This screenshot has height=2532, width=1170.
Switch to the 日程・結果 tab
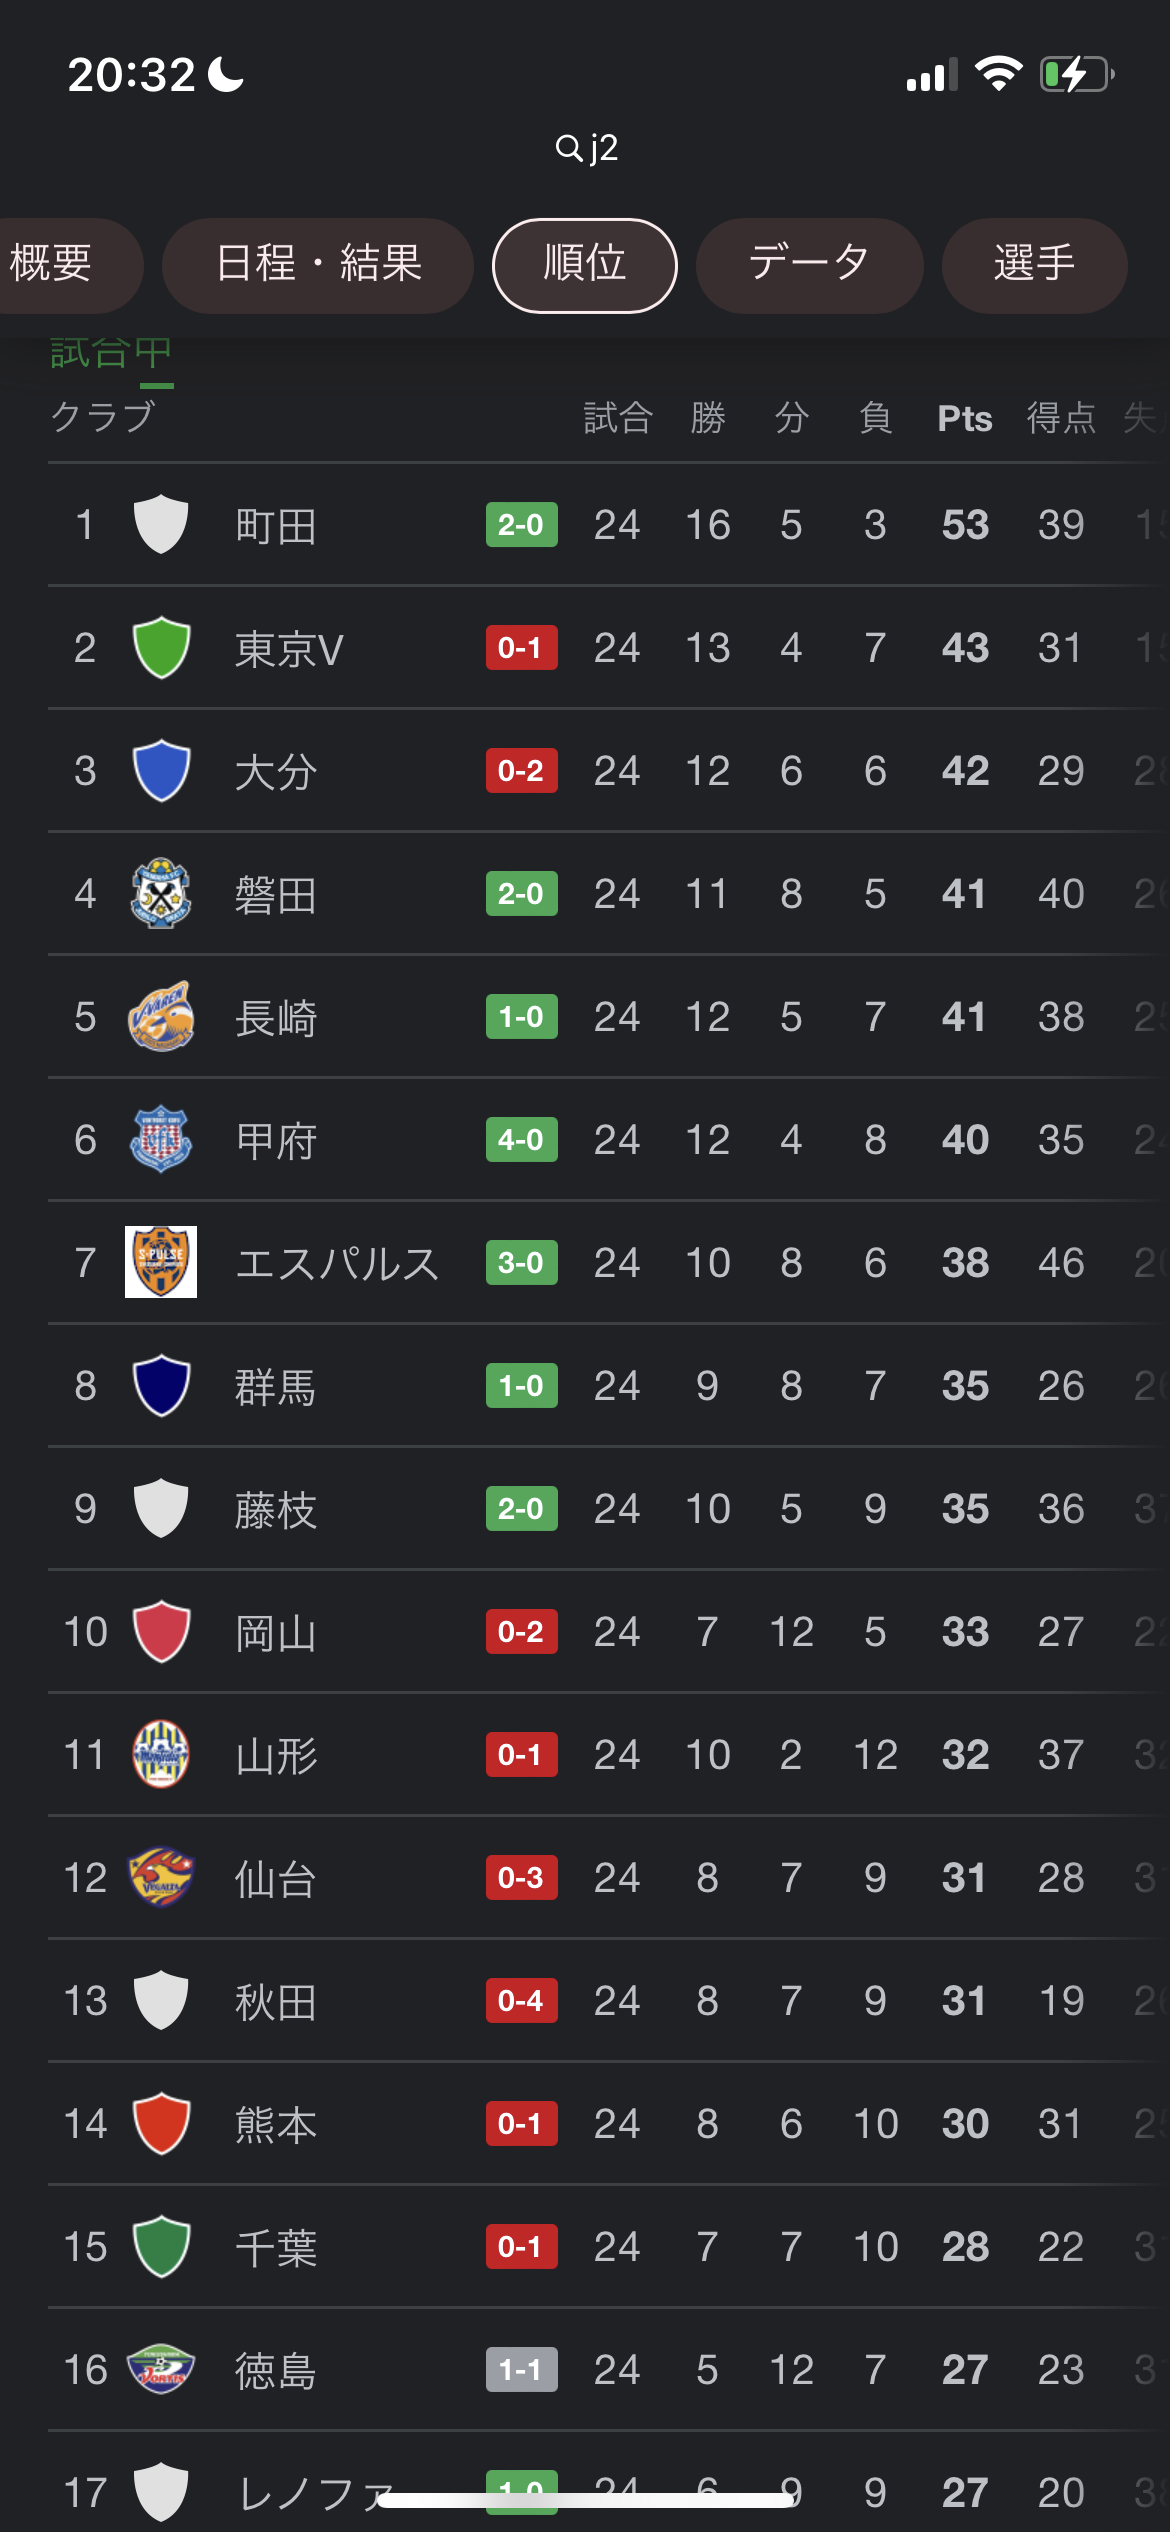coord(318,265)
